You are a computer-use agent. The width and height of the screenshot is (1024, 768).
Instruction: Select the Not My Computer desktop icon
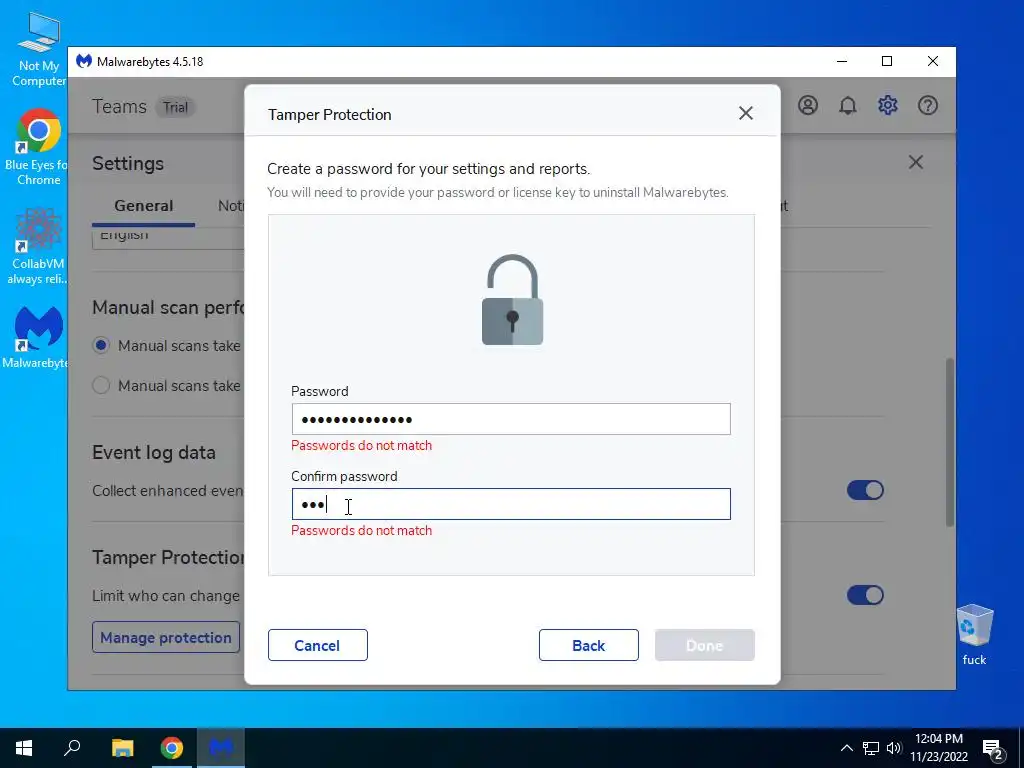coord(39,50)
